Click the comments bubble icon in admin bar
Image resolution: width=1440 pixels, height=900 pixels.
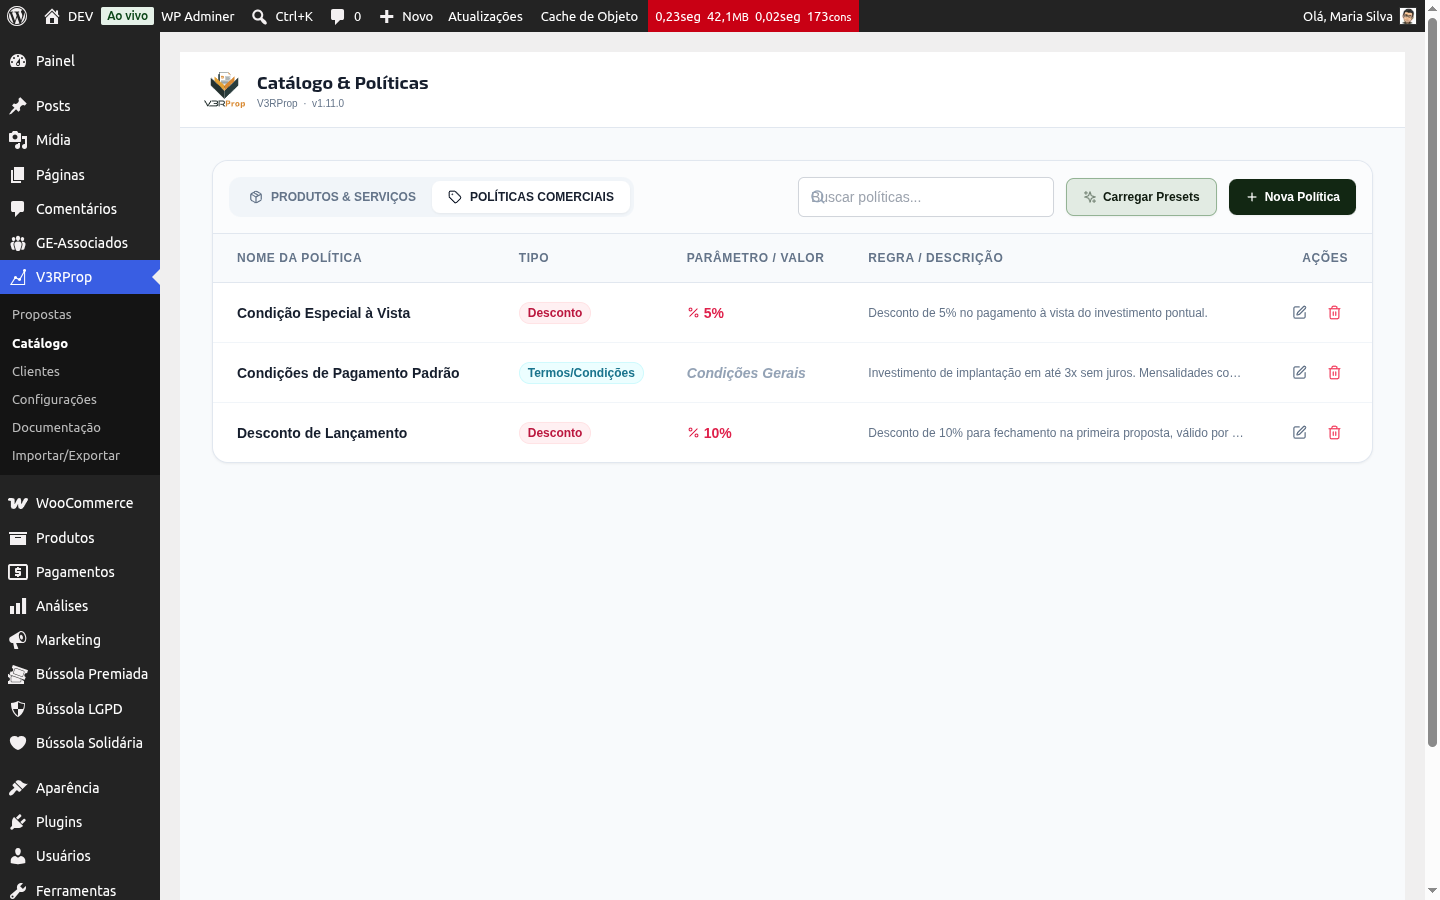[x=338, y=16]
